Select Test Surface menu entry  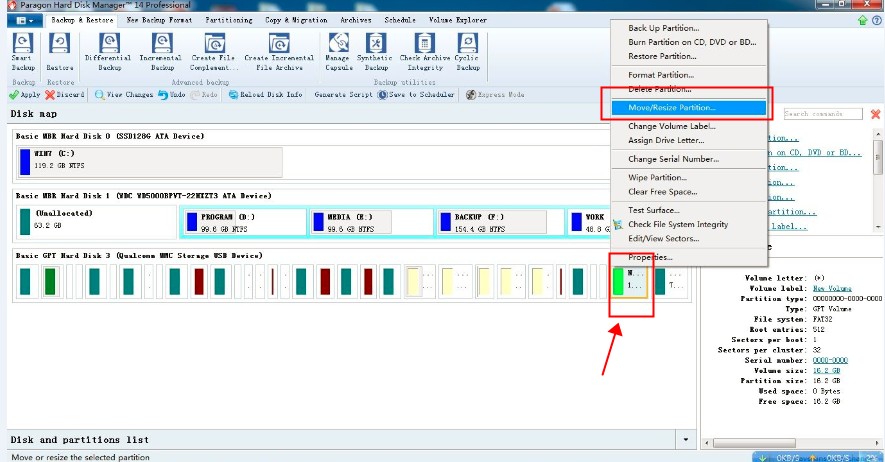pos(689,210)
